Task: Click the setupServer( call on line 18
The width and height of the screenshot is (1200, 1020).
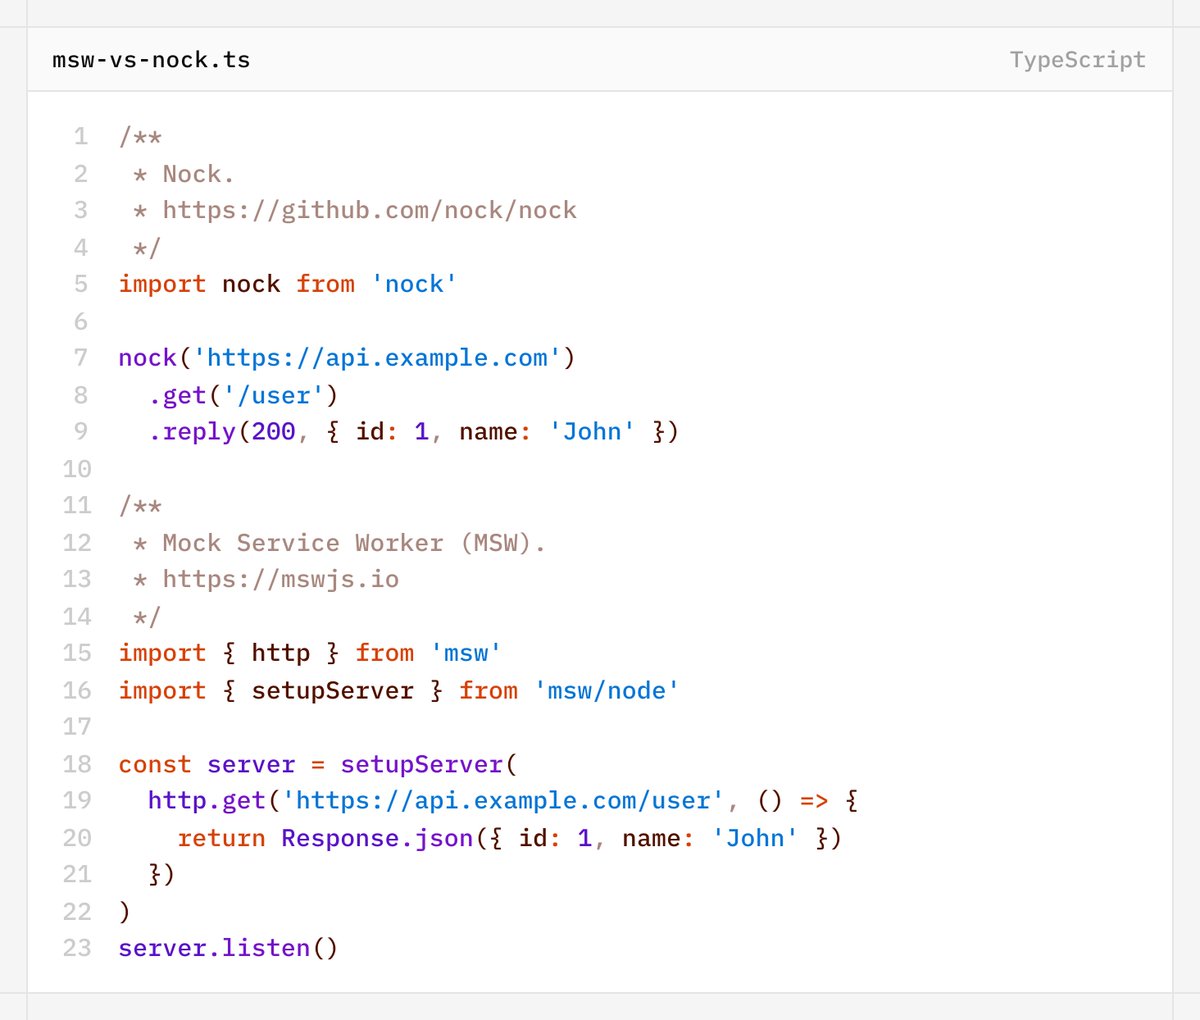Action: tap(429, 765)
